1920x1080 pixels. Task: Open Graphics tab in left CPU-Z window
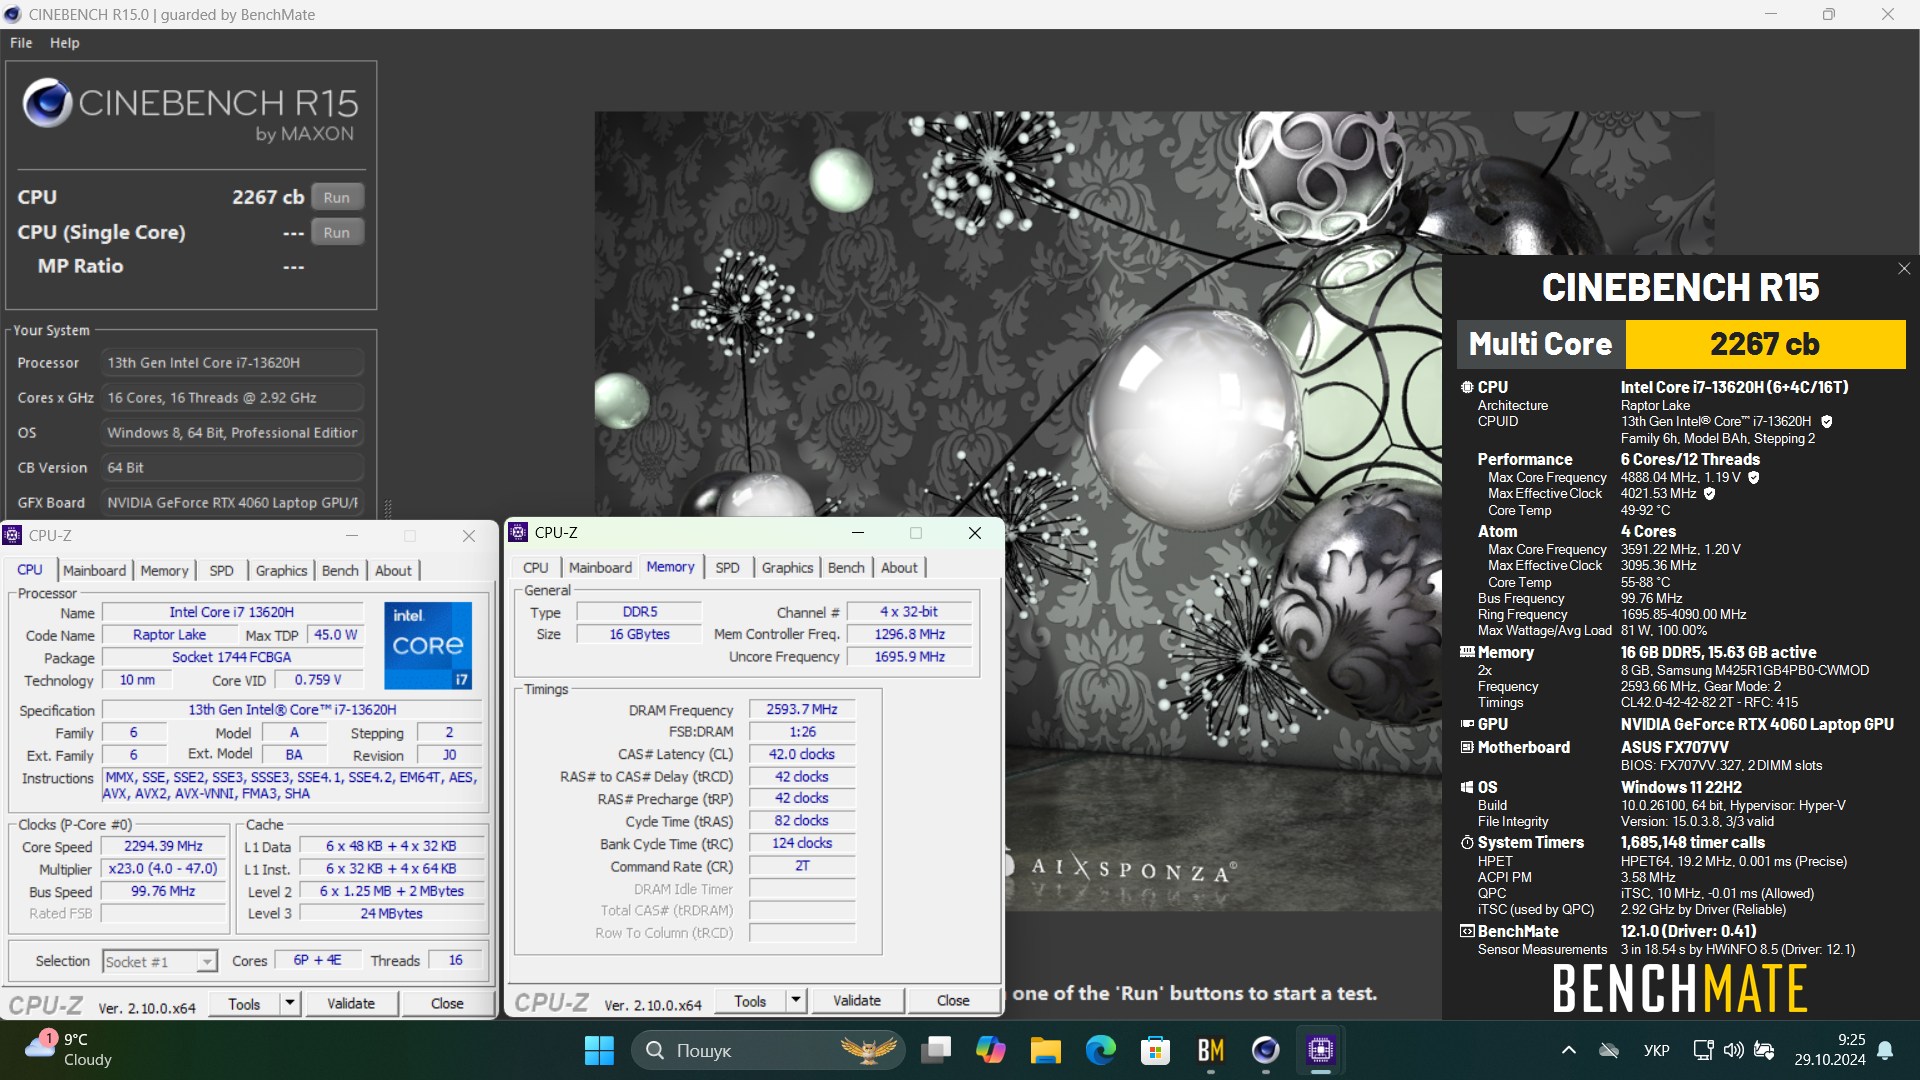(x=281, y=570)
